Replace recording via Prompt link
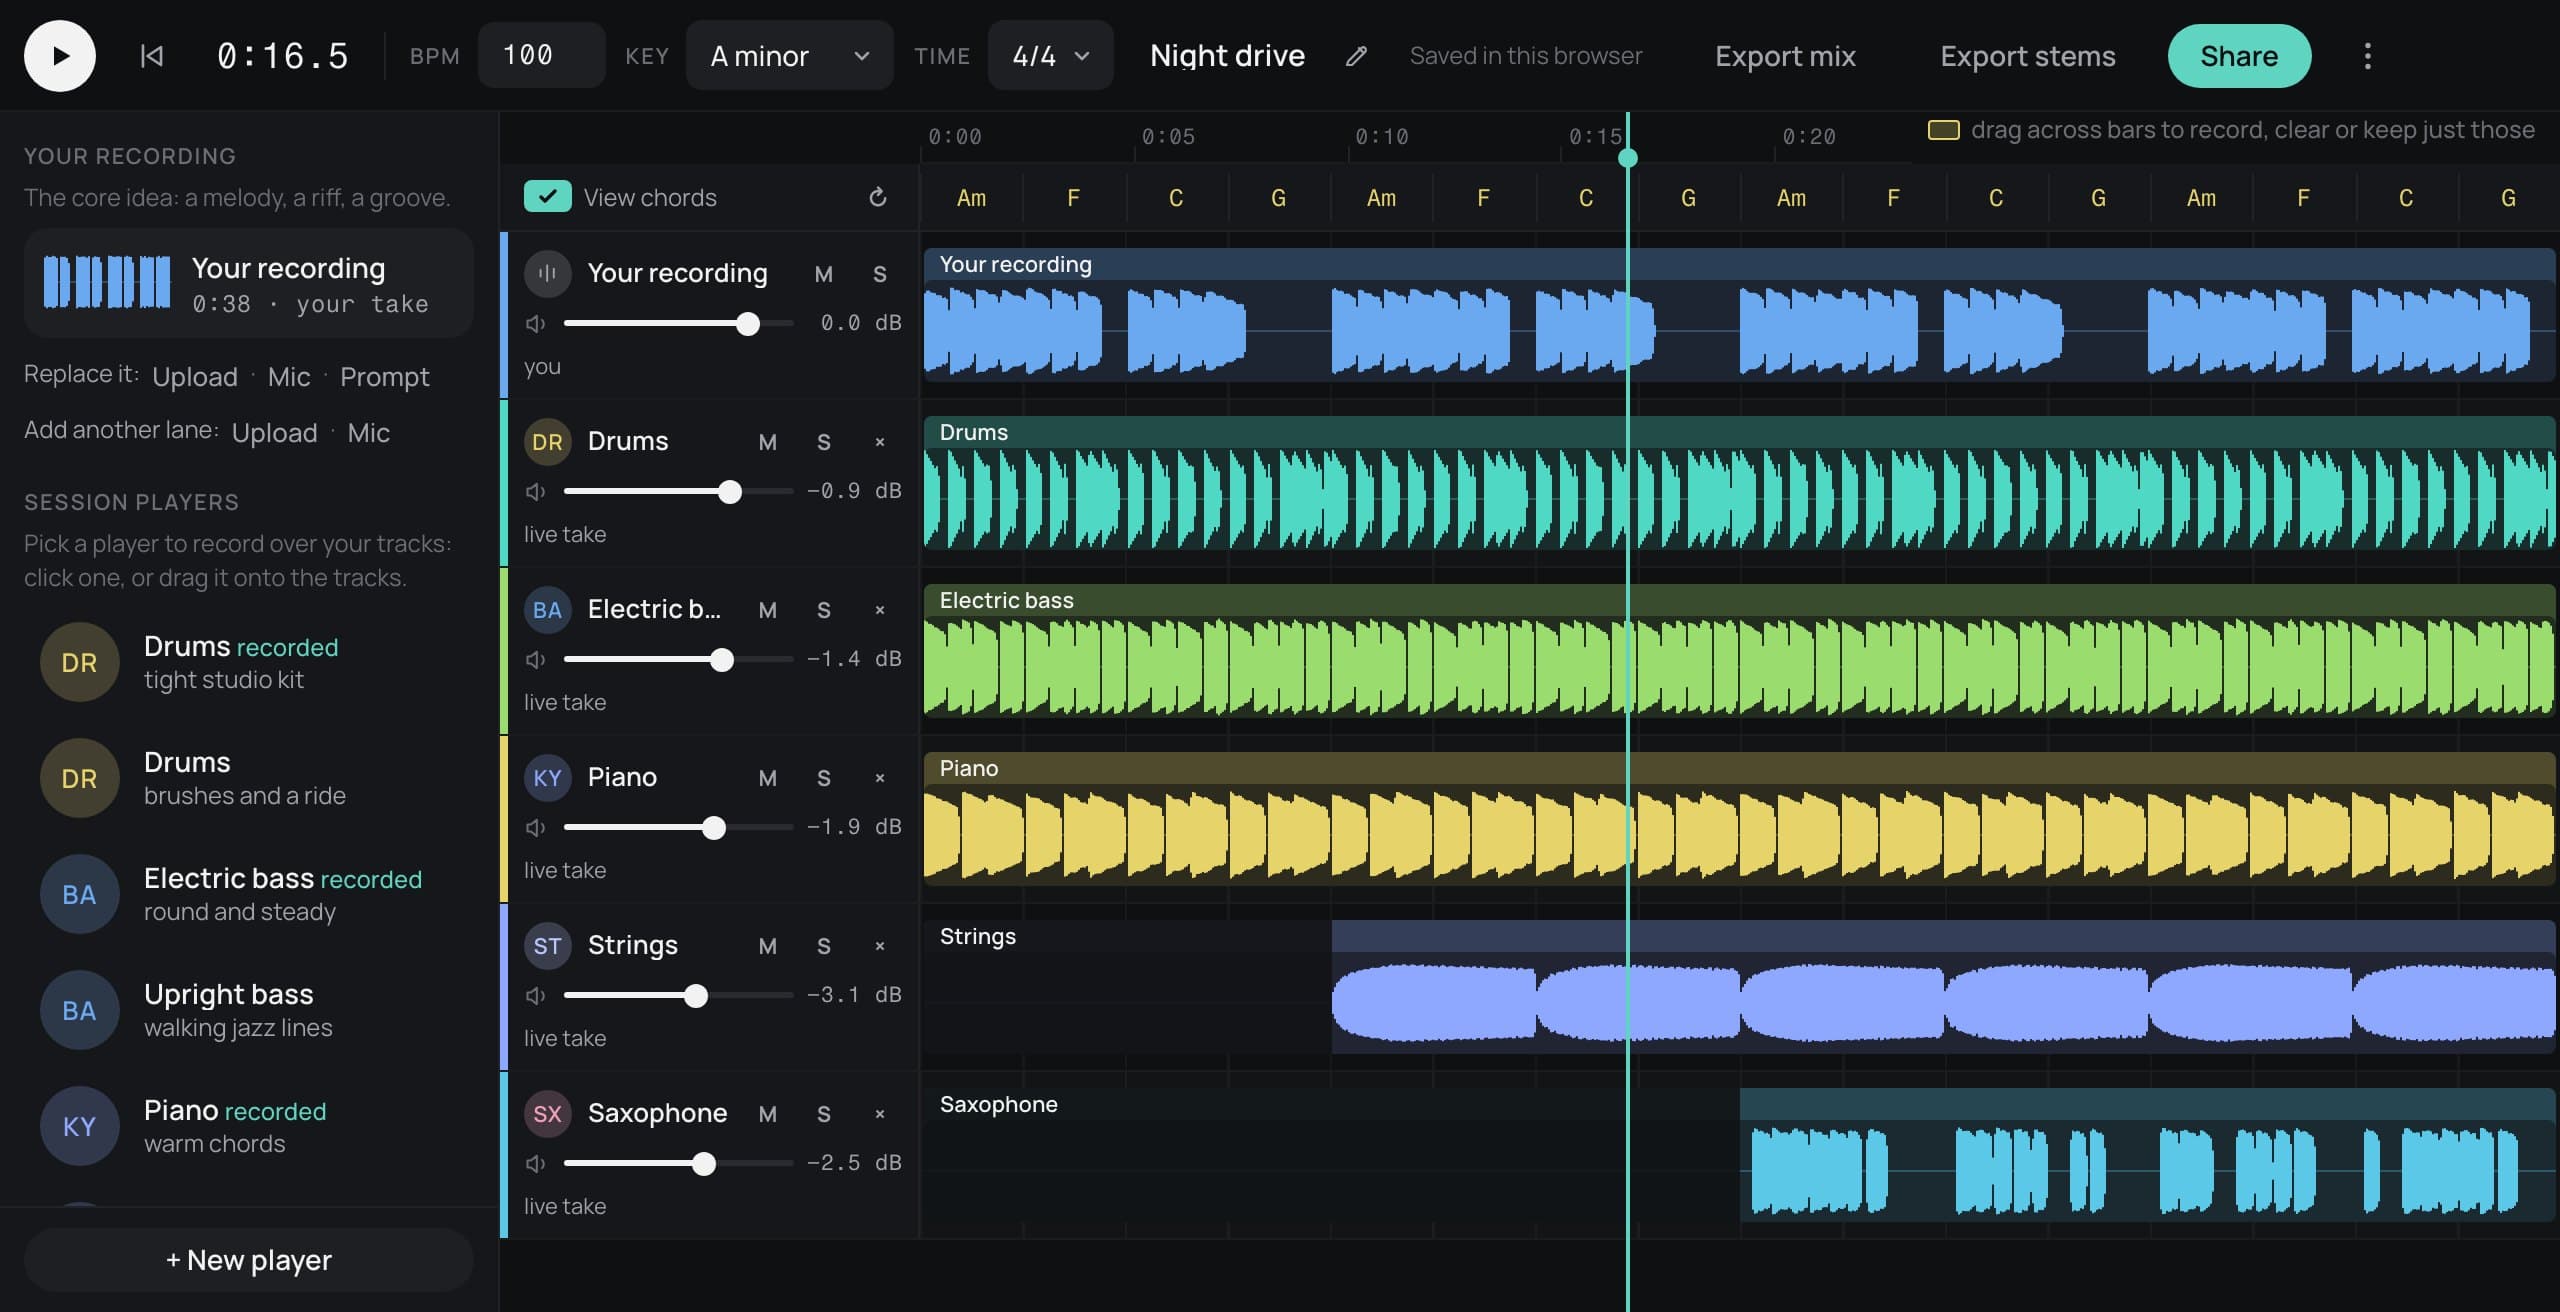Screen dimensions: 2560x1312 pos(385,377)
